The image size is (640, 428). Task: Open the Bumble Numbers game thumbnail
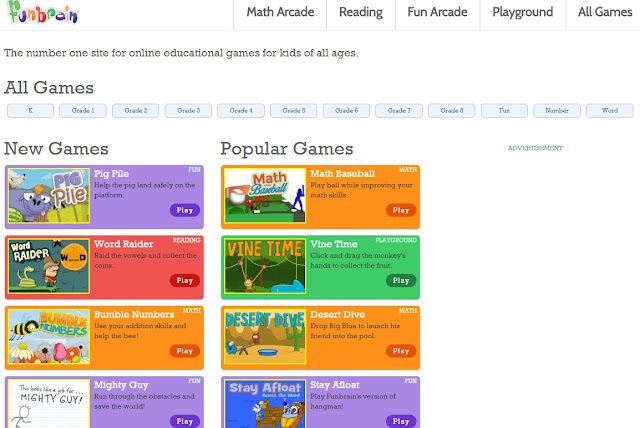coord(49,337)
